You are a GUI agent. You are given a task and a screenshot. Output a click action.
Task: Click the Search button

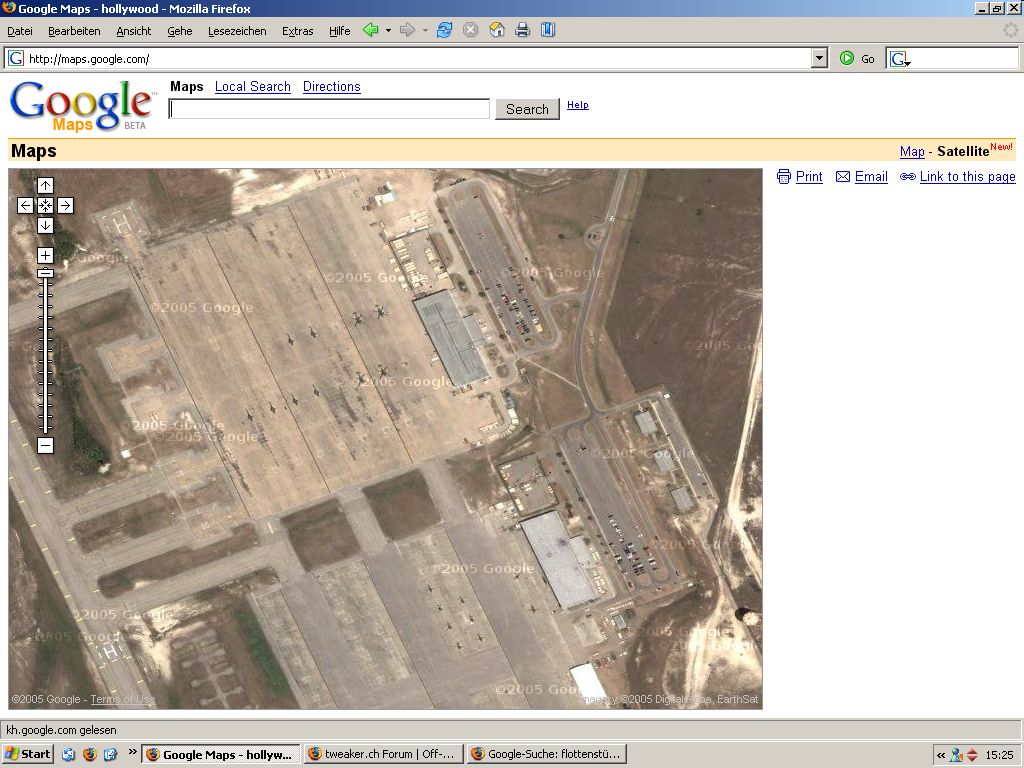527,109
